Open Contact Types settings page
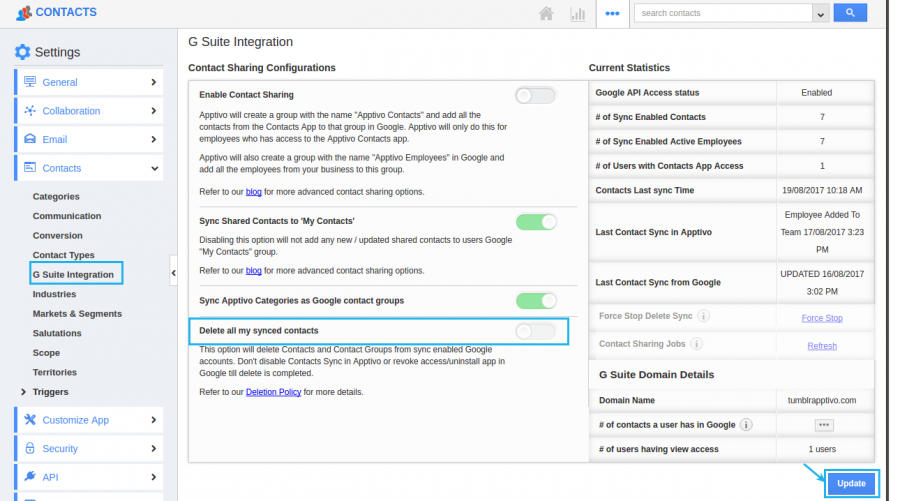 (64, 255)
